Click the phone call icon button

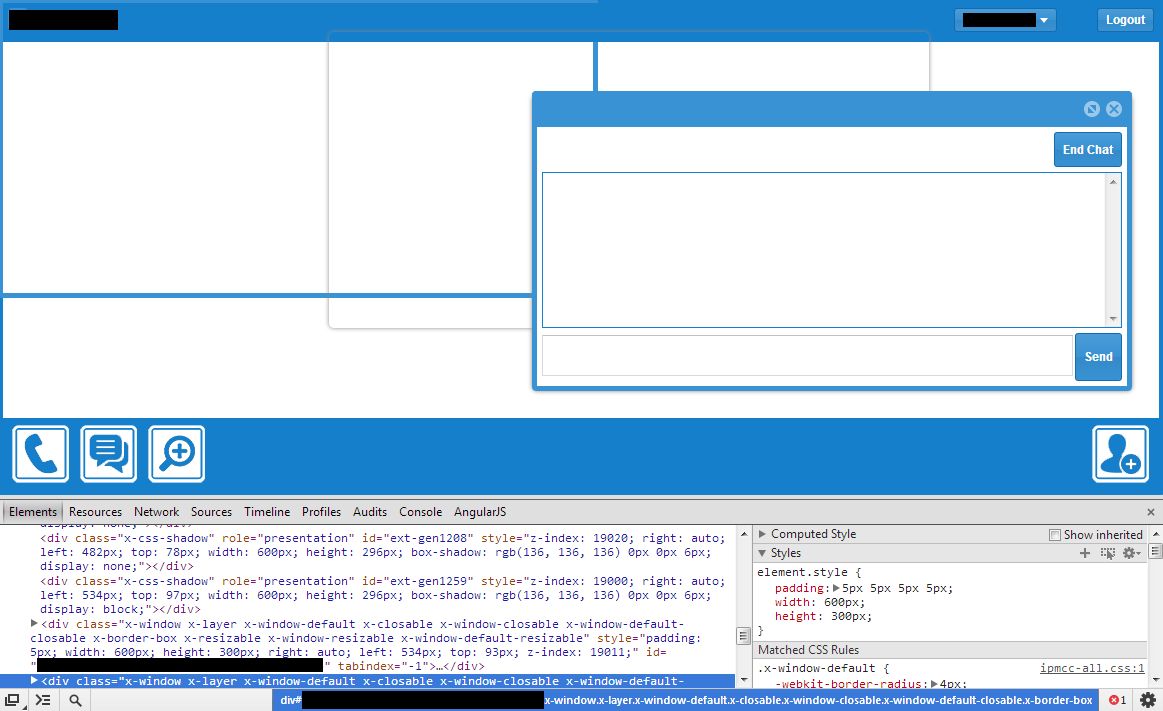[x=41, y=454]
